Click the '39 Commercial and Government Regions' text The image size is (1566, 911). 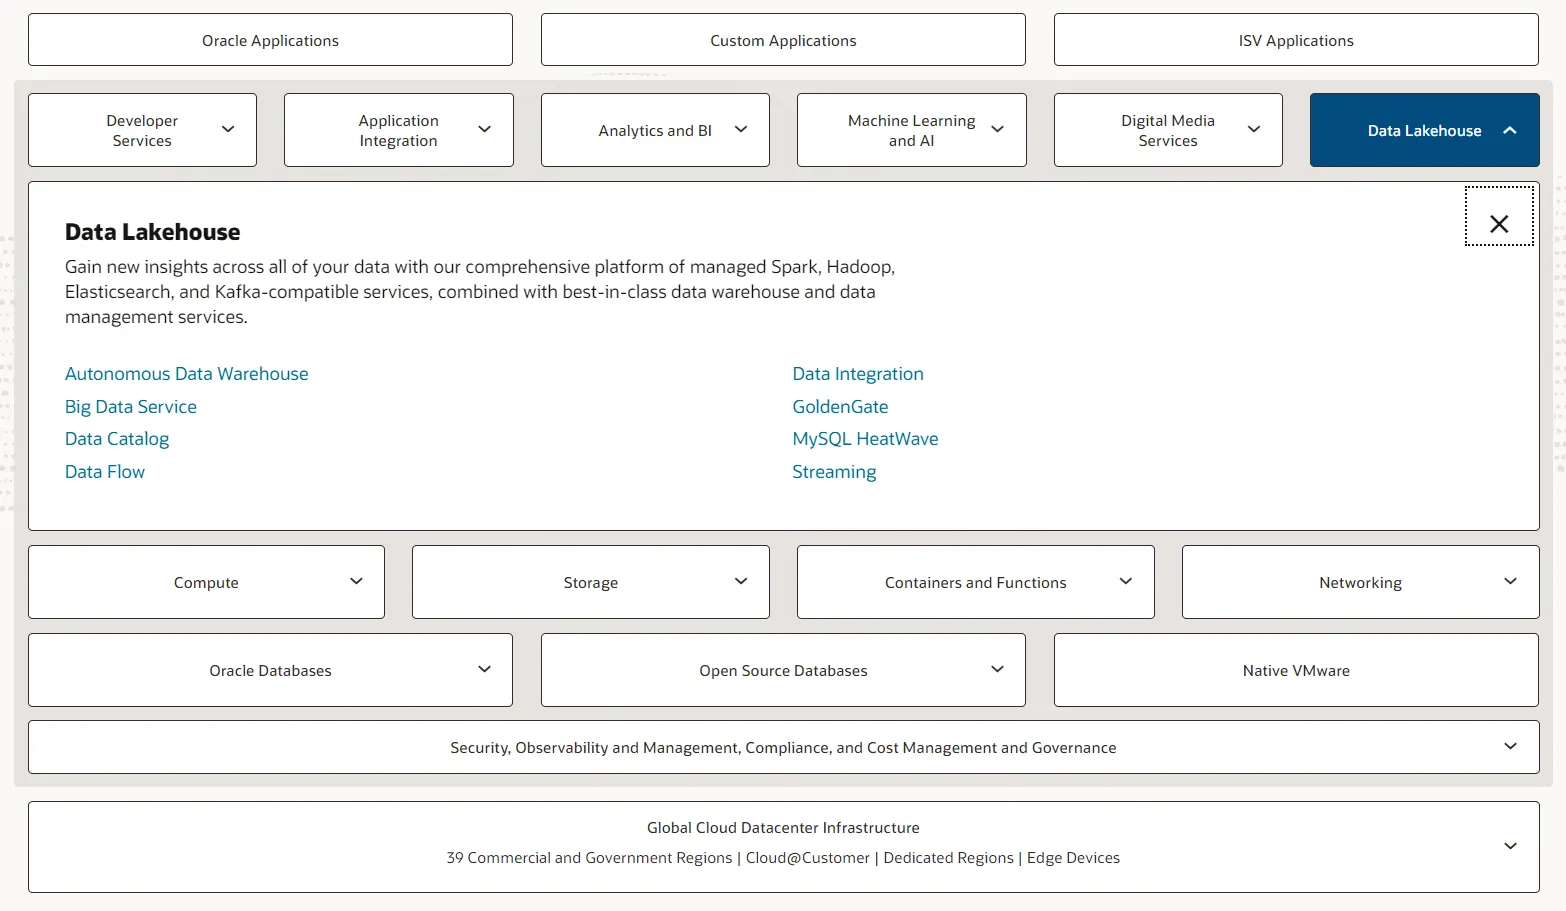tap(589, 858)
